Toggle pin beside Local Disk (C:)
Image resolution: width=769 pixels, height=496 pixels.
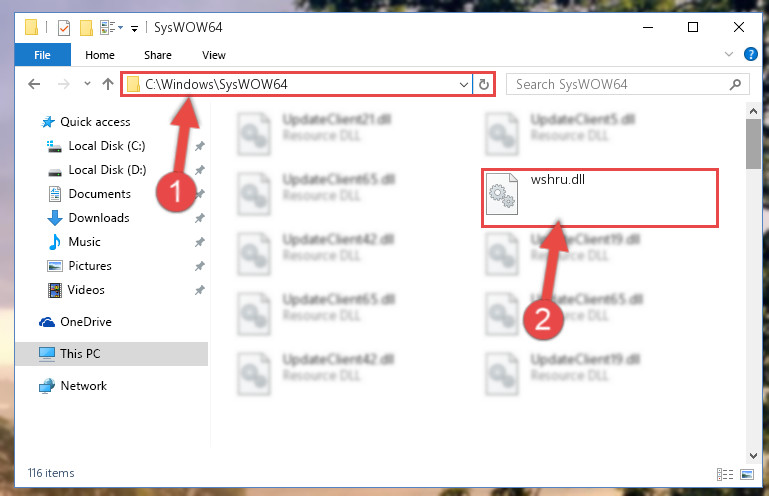(200, 146)
